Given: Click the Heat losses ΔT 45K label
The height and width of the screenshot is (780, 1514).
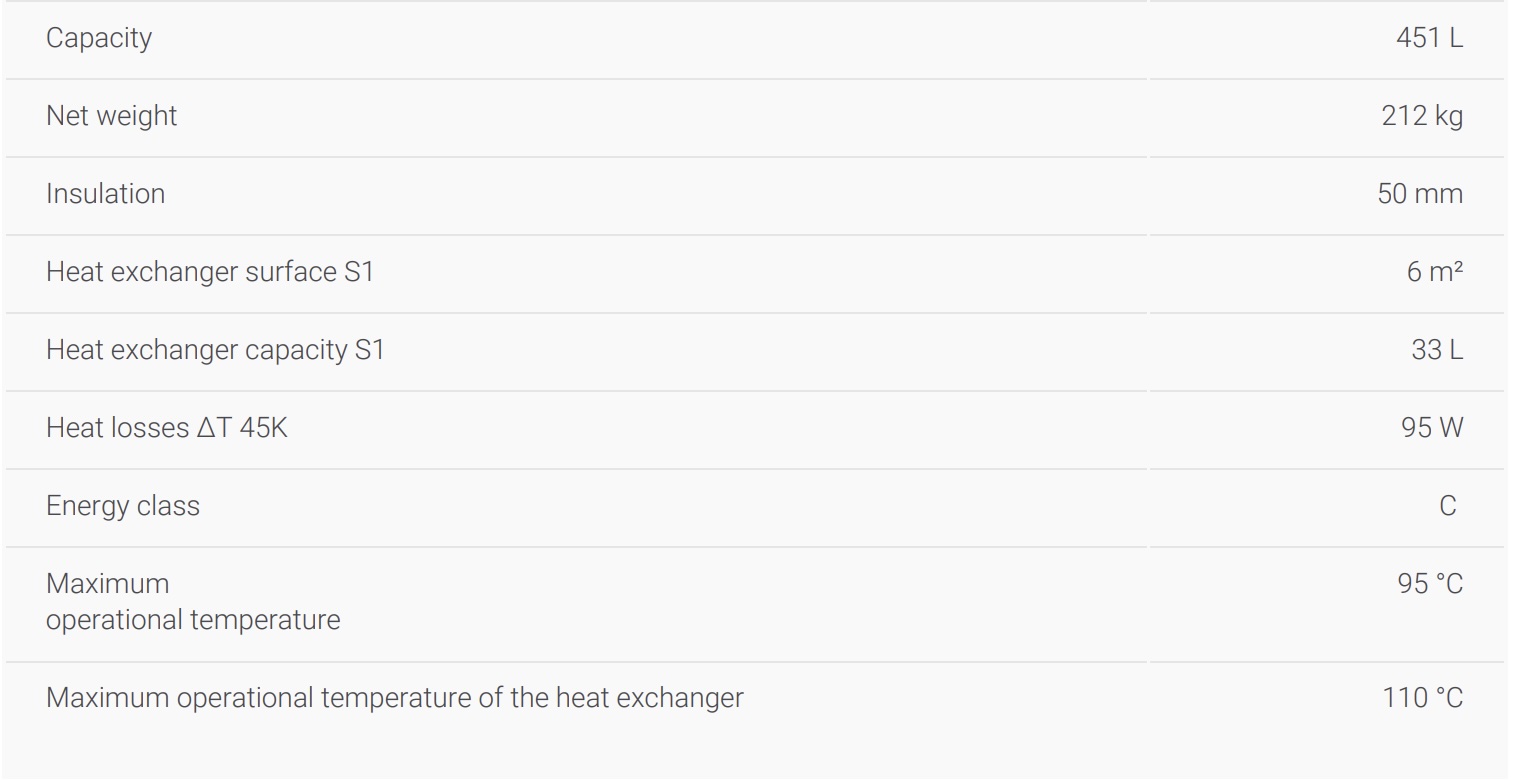Looking at the screenshot, I should (x=166, y=428).
